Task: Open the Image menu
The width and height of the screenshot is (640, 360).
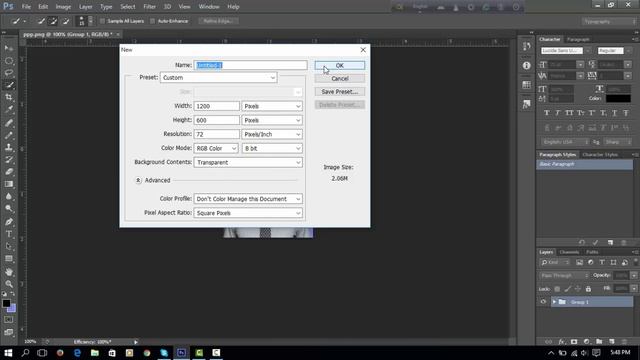Action: tap(63, 7)
